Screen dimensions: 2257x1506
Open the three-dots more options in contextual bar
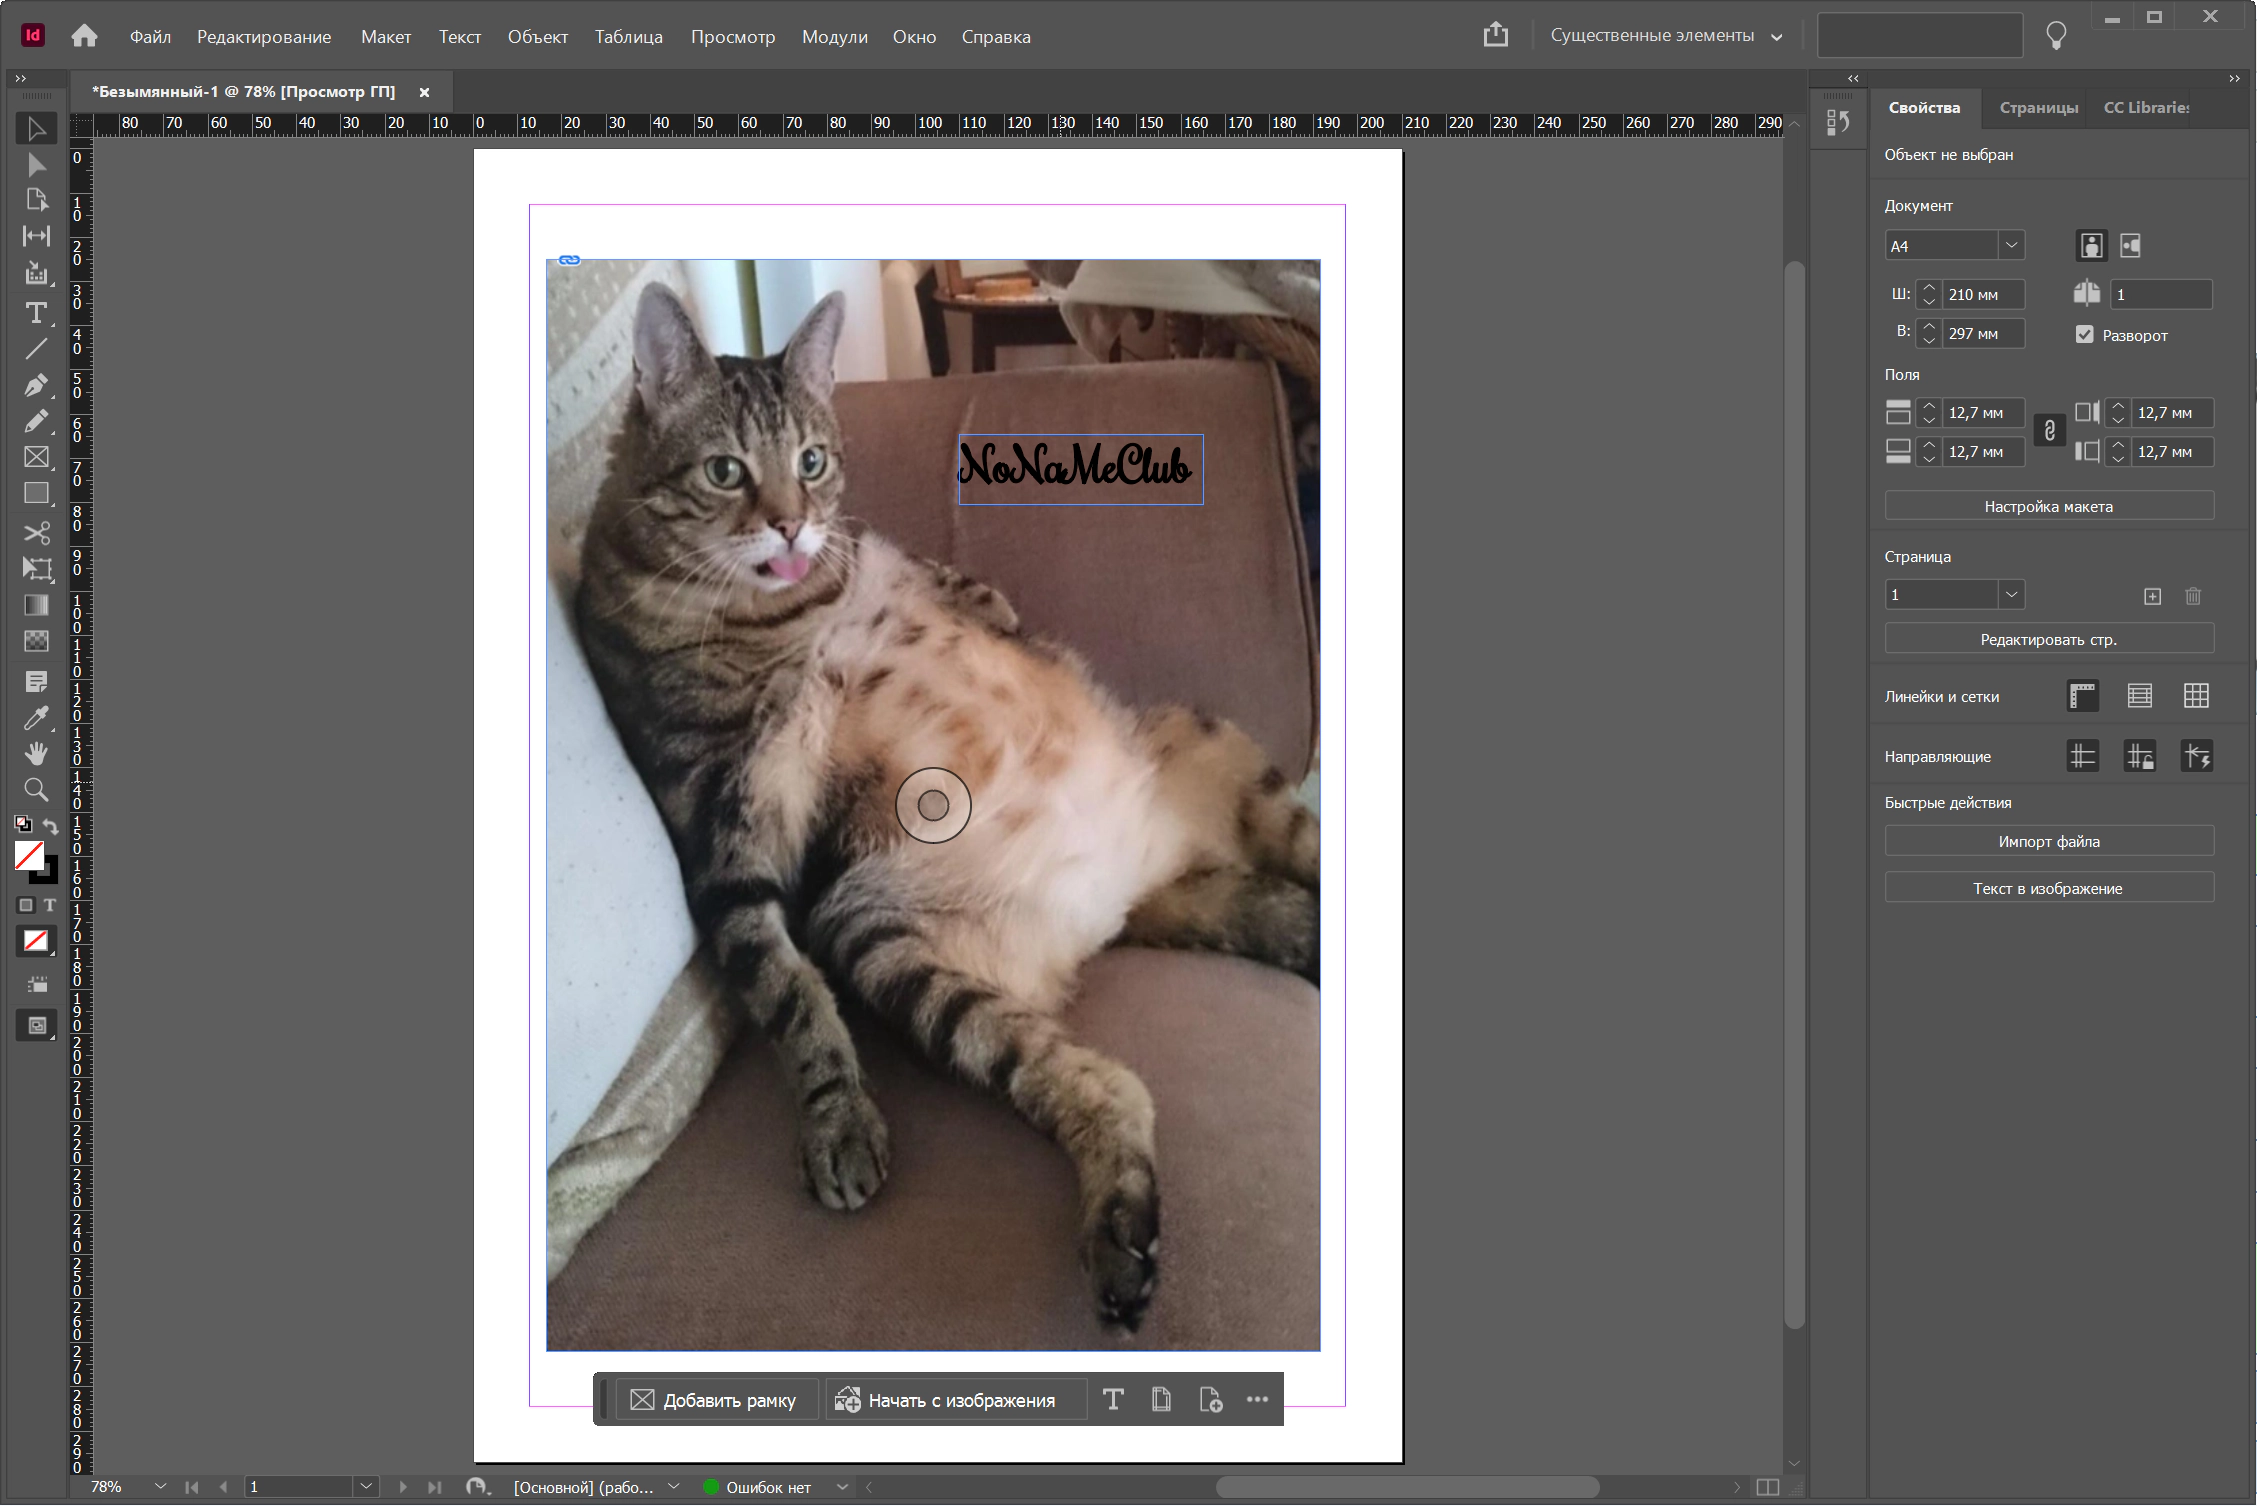tap(1257, 1400)
